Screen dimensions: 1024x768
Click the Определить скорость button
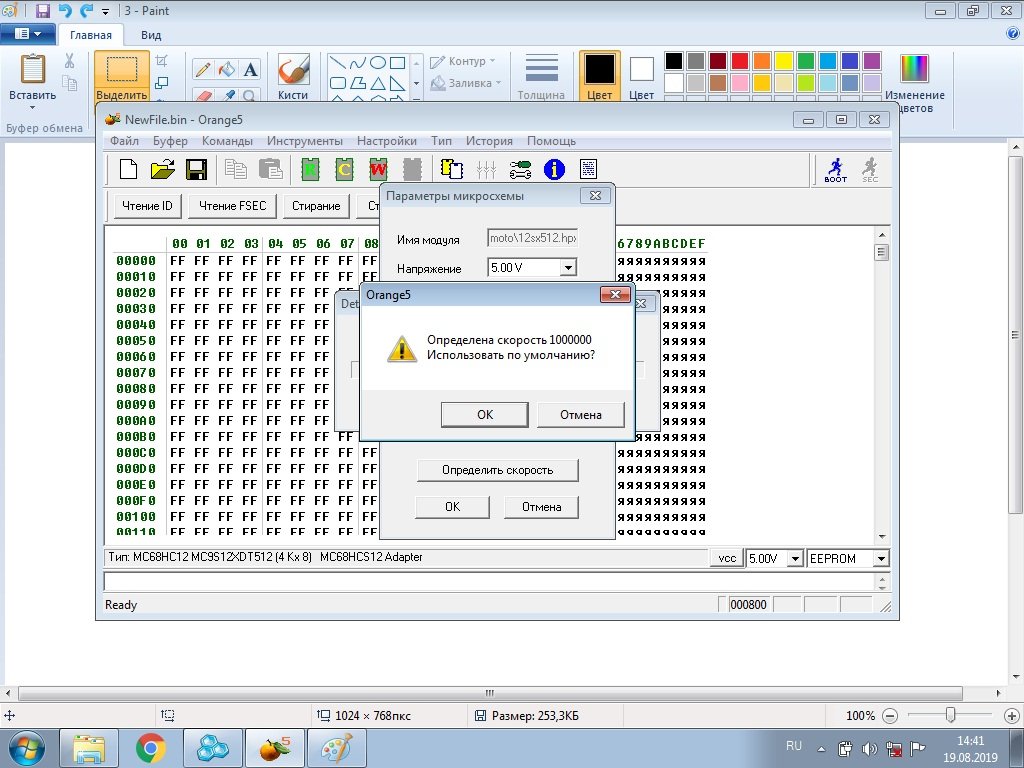point(498,470)
